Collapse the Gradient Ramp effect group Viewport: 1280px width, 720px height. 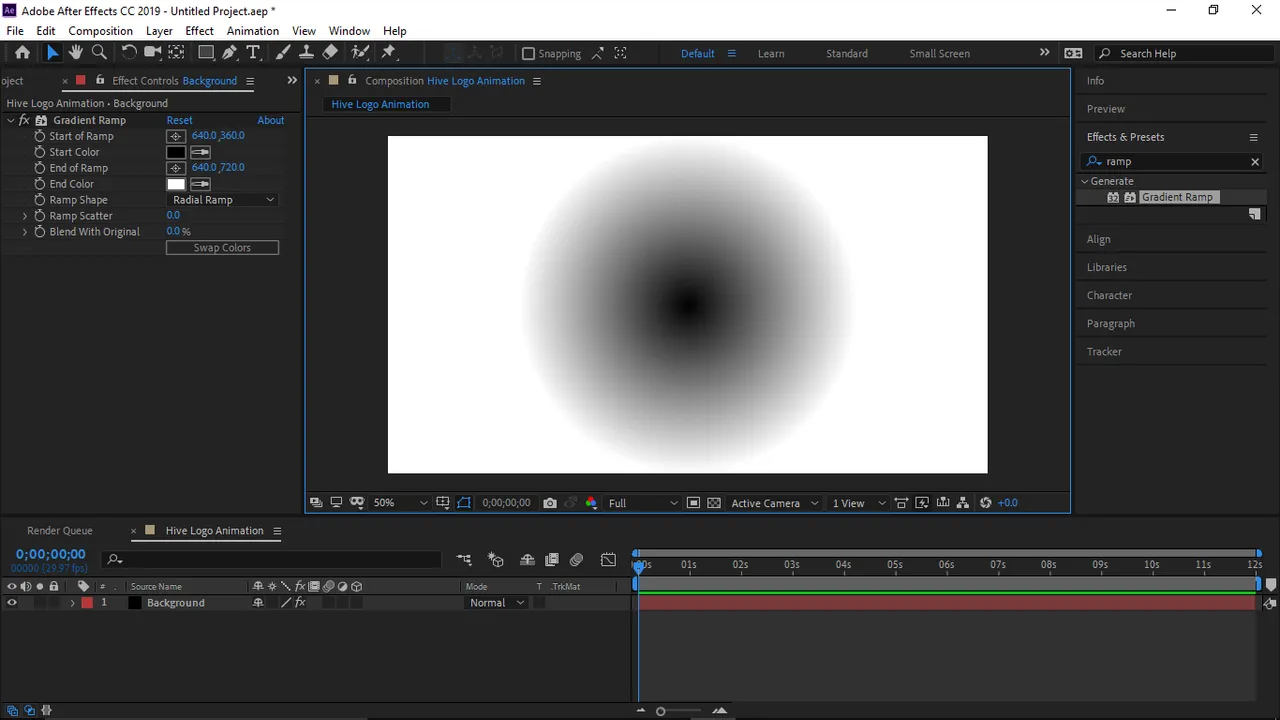11,120
